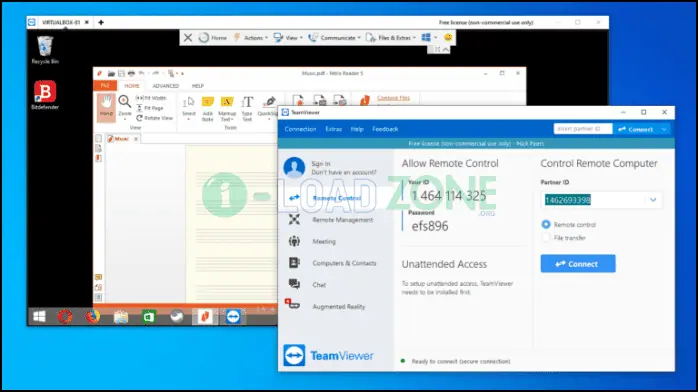The height and width of the screenshot is (392, 698).
Task: Click the Combine Files link in Nitro
Action: point(393,98)
